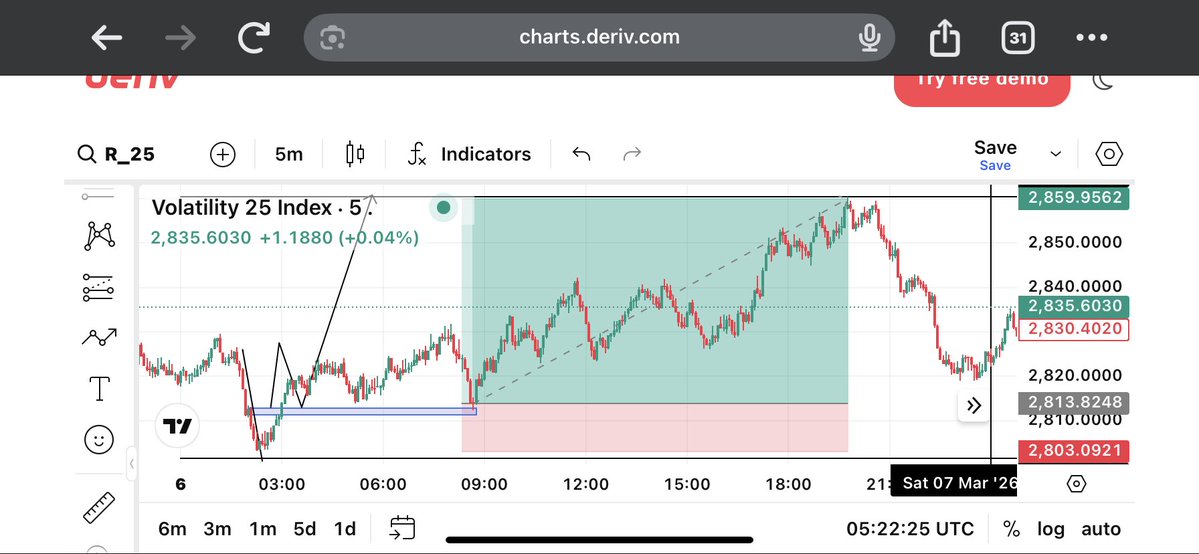This screenshot has height=554, width=1199.
Task: Activate the microphone voice search icon
Action: point(869,37)
